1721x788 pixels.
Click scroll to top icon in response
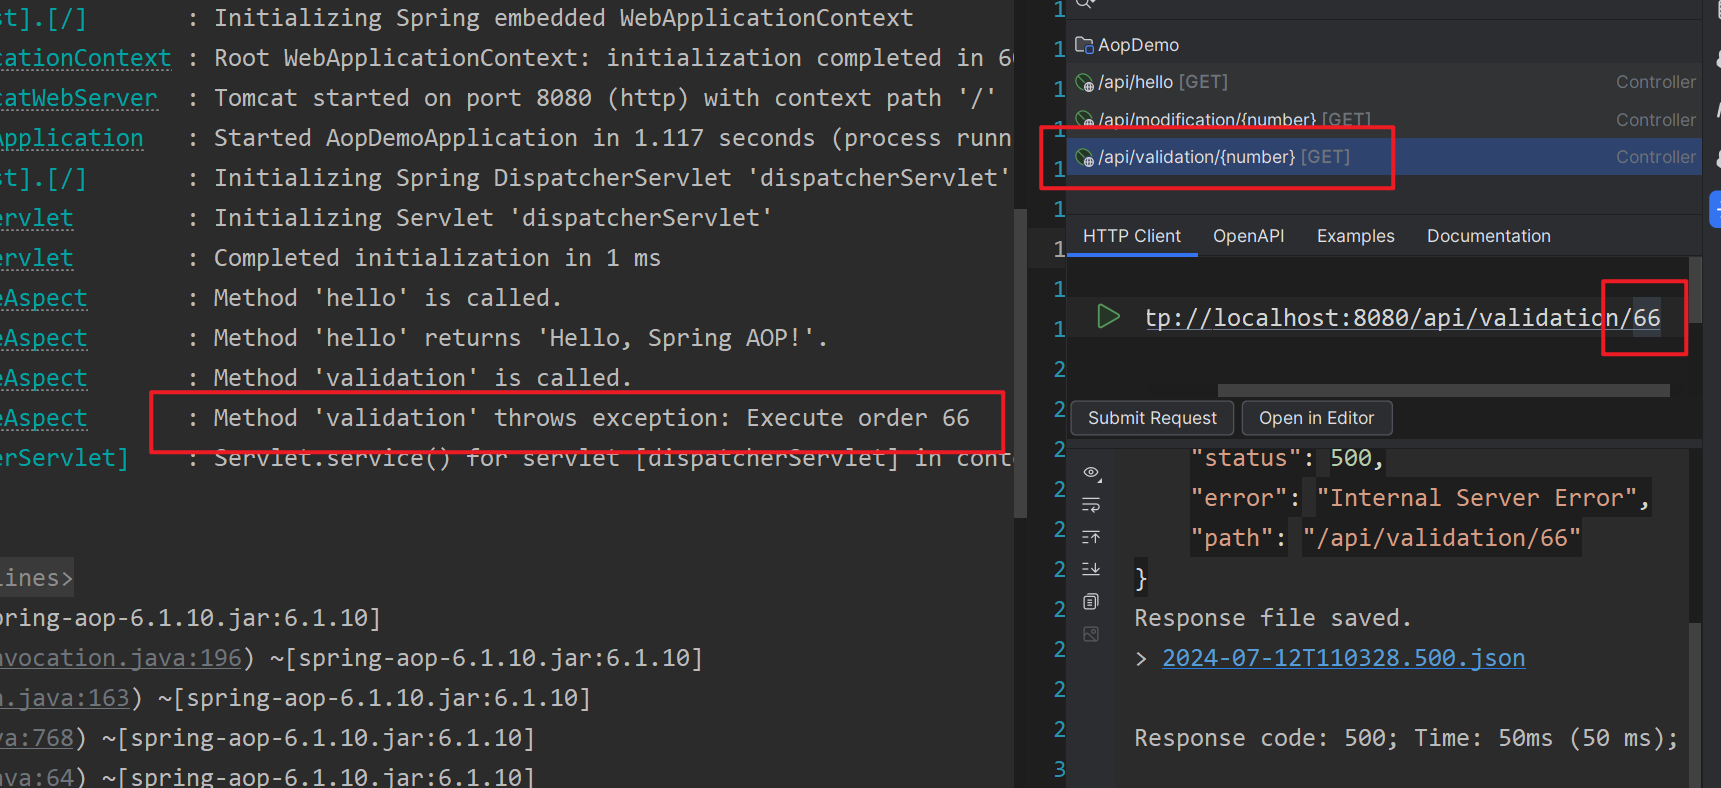(x=1091, y=538)
